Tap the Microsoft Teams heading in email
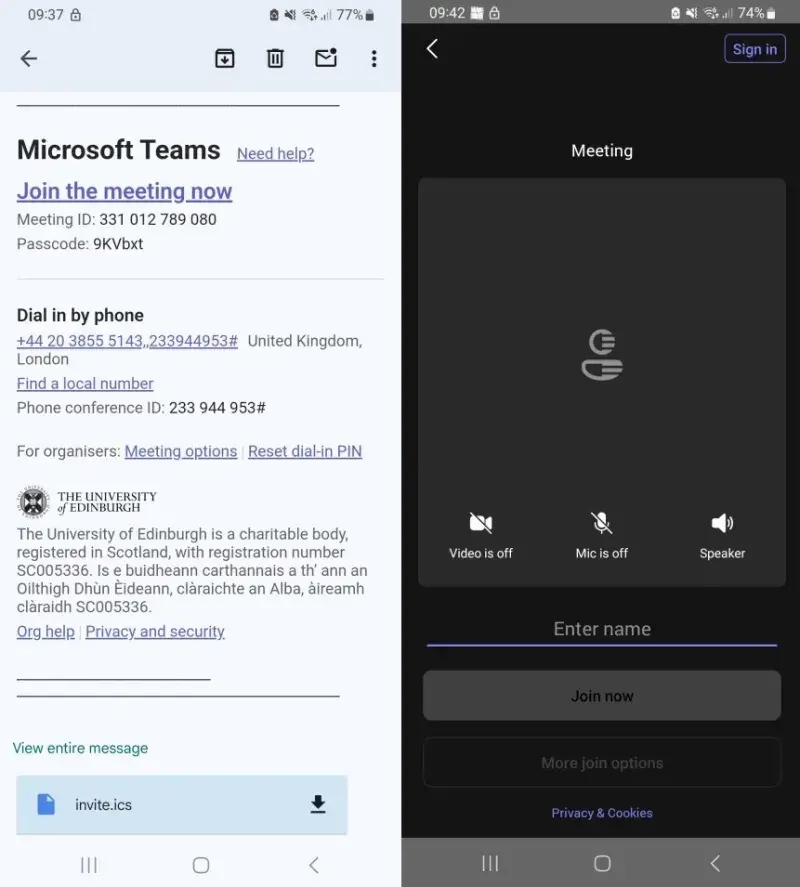The image size is (800, 887). coord(119,150)
